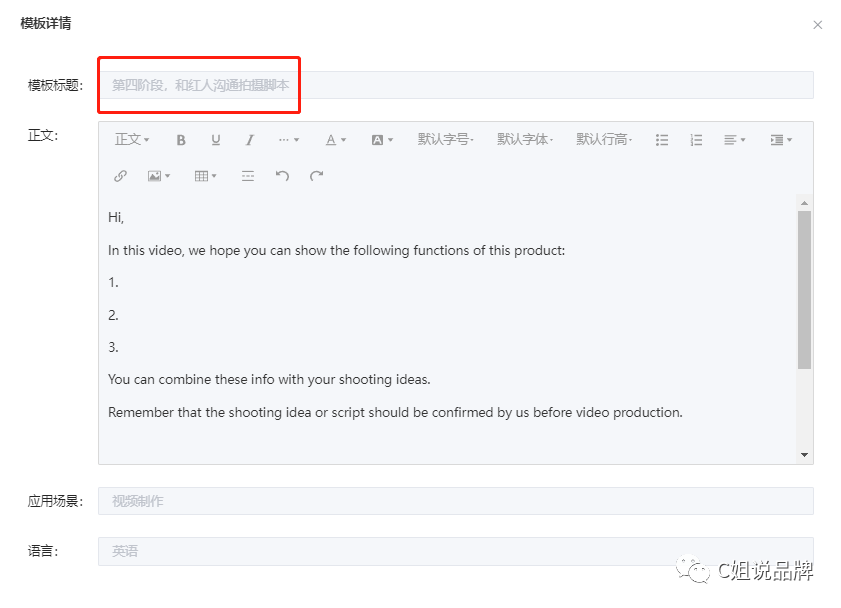
Task: Place cursor on list line '3.'
Action: (113, 347)
